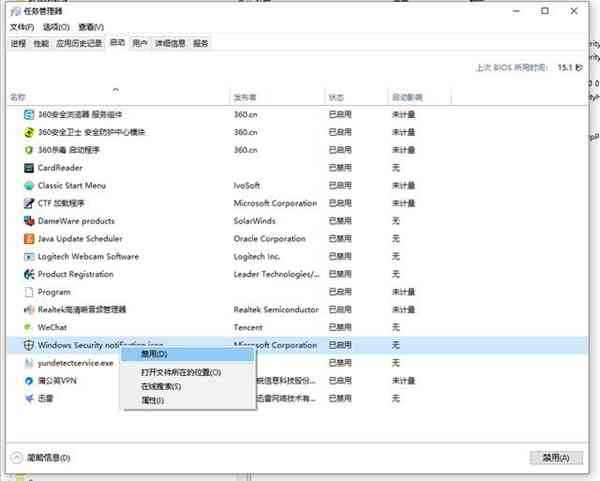Viewport: 600px width, 481px height.
Task: Collapse view with 简略信息 chevron icon
Action: (16, 458)
